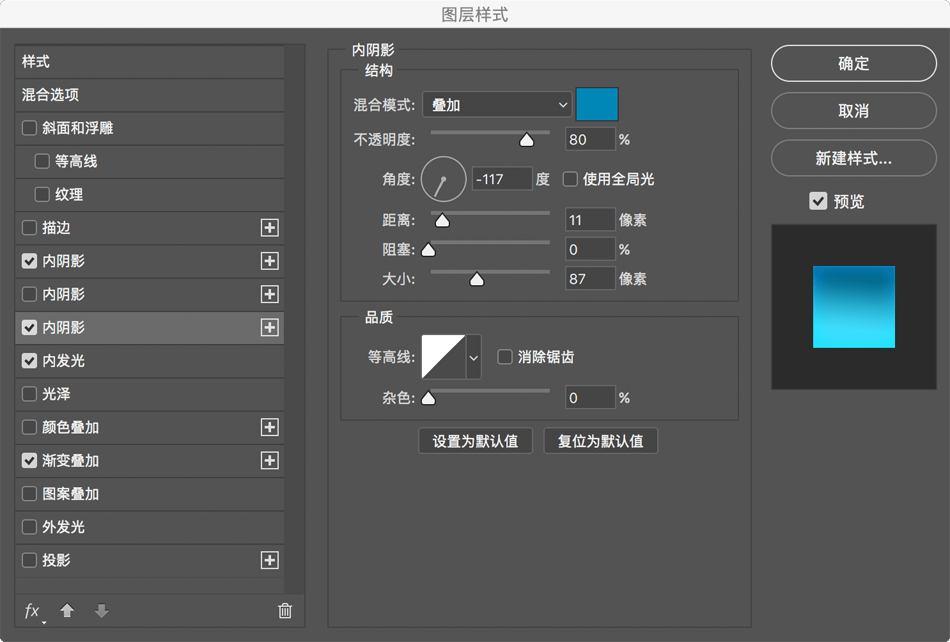Select the 内发光 effect row

(149, 361)
